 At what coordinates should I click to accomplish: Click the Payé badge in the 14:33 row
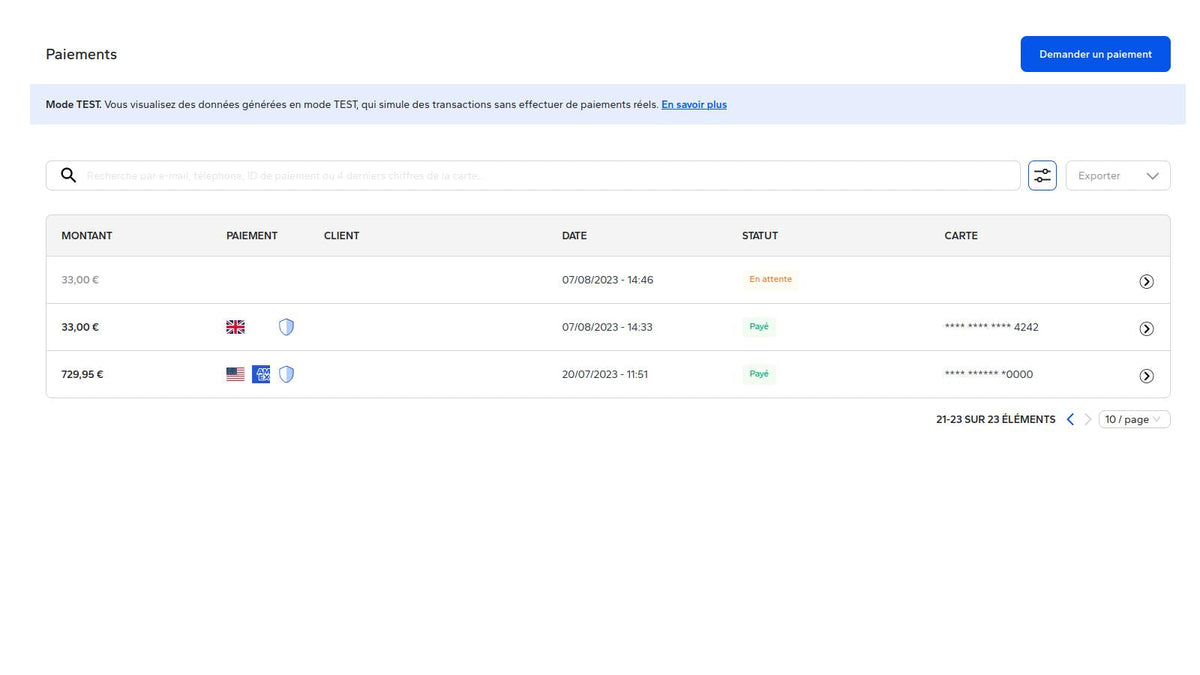pos(759,326)
